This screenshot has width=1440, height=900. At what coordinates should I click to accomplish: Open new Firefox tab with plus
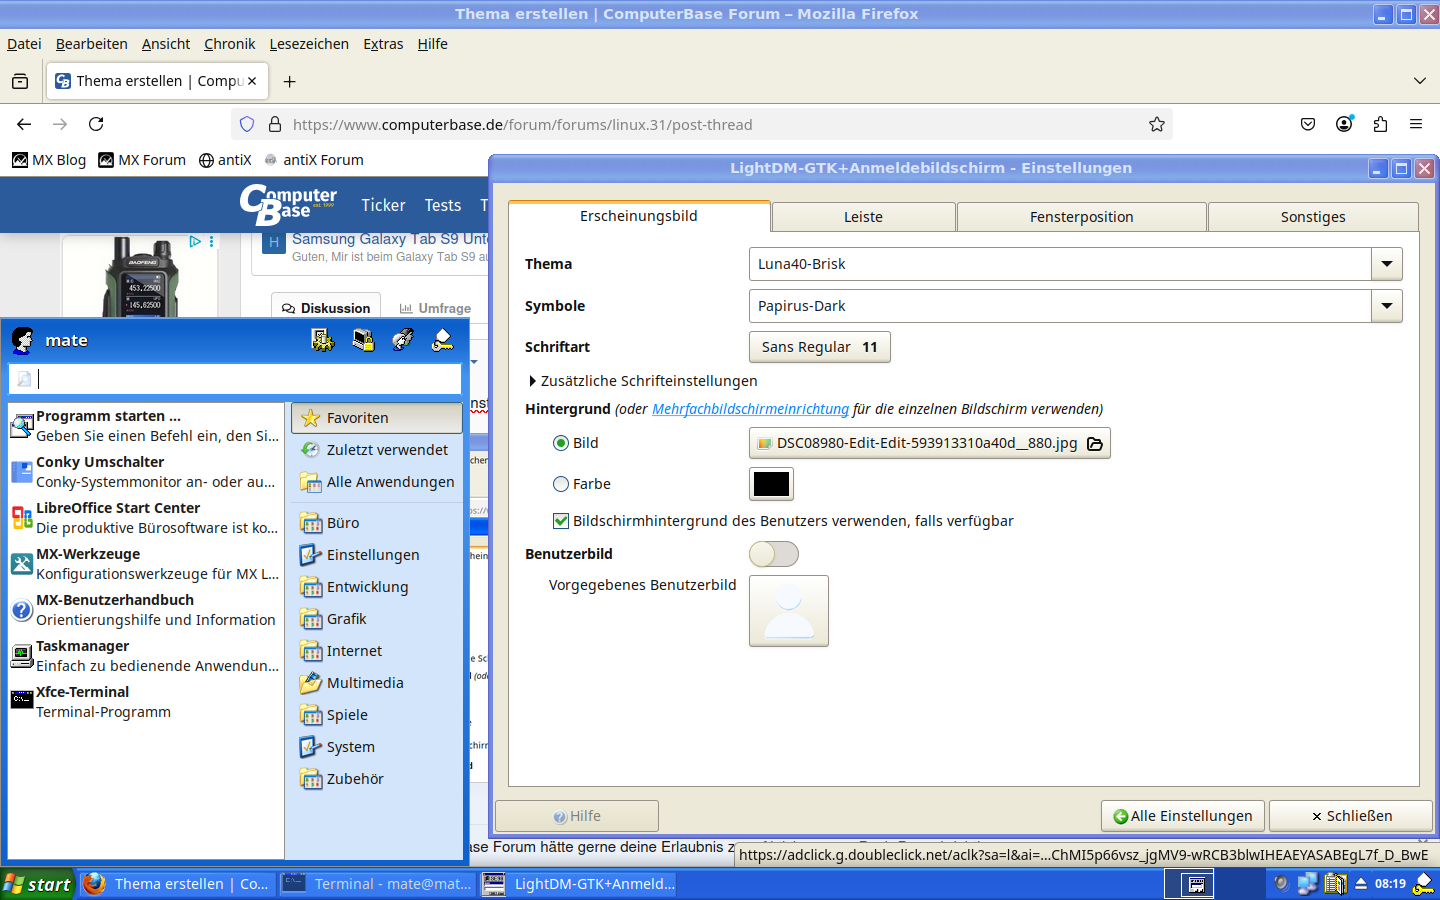coord(289,81)
